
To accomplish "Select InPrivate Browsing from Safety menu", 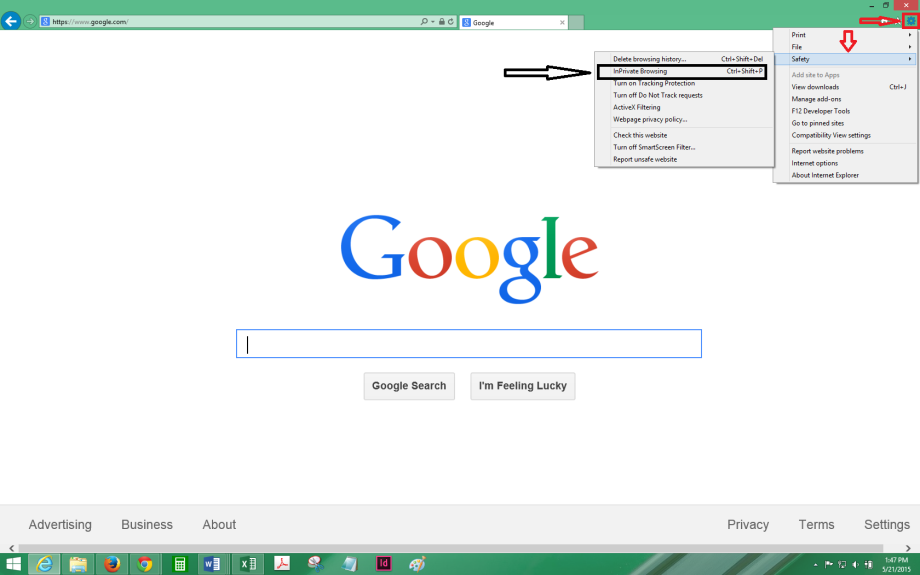I will point(682,71).
